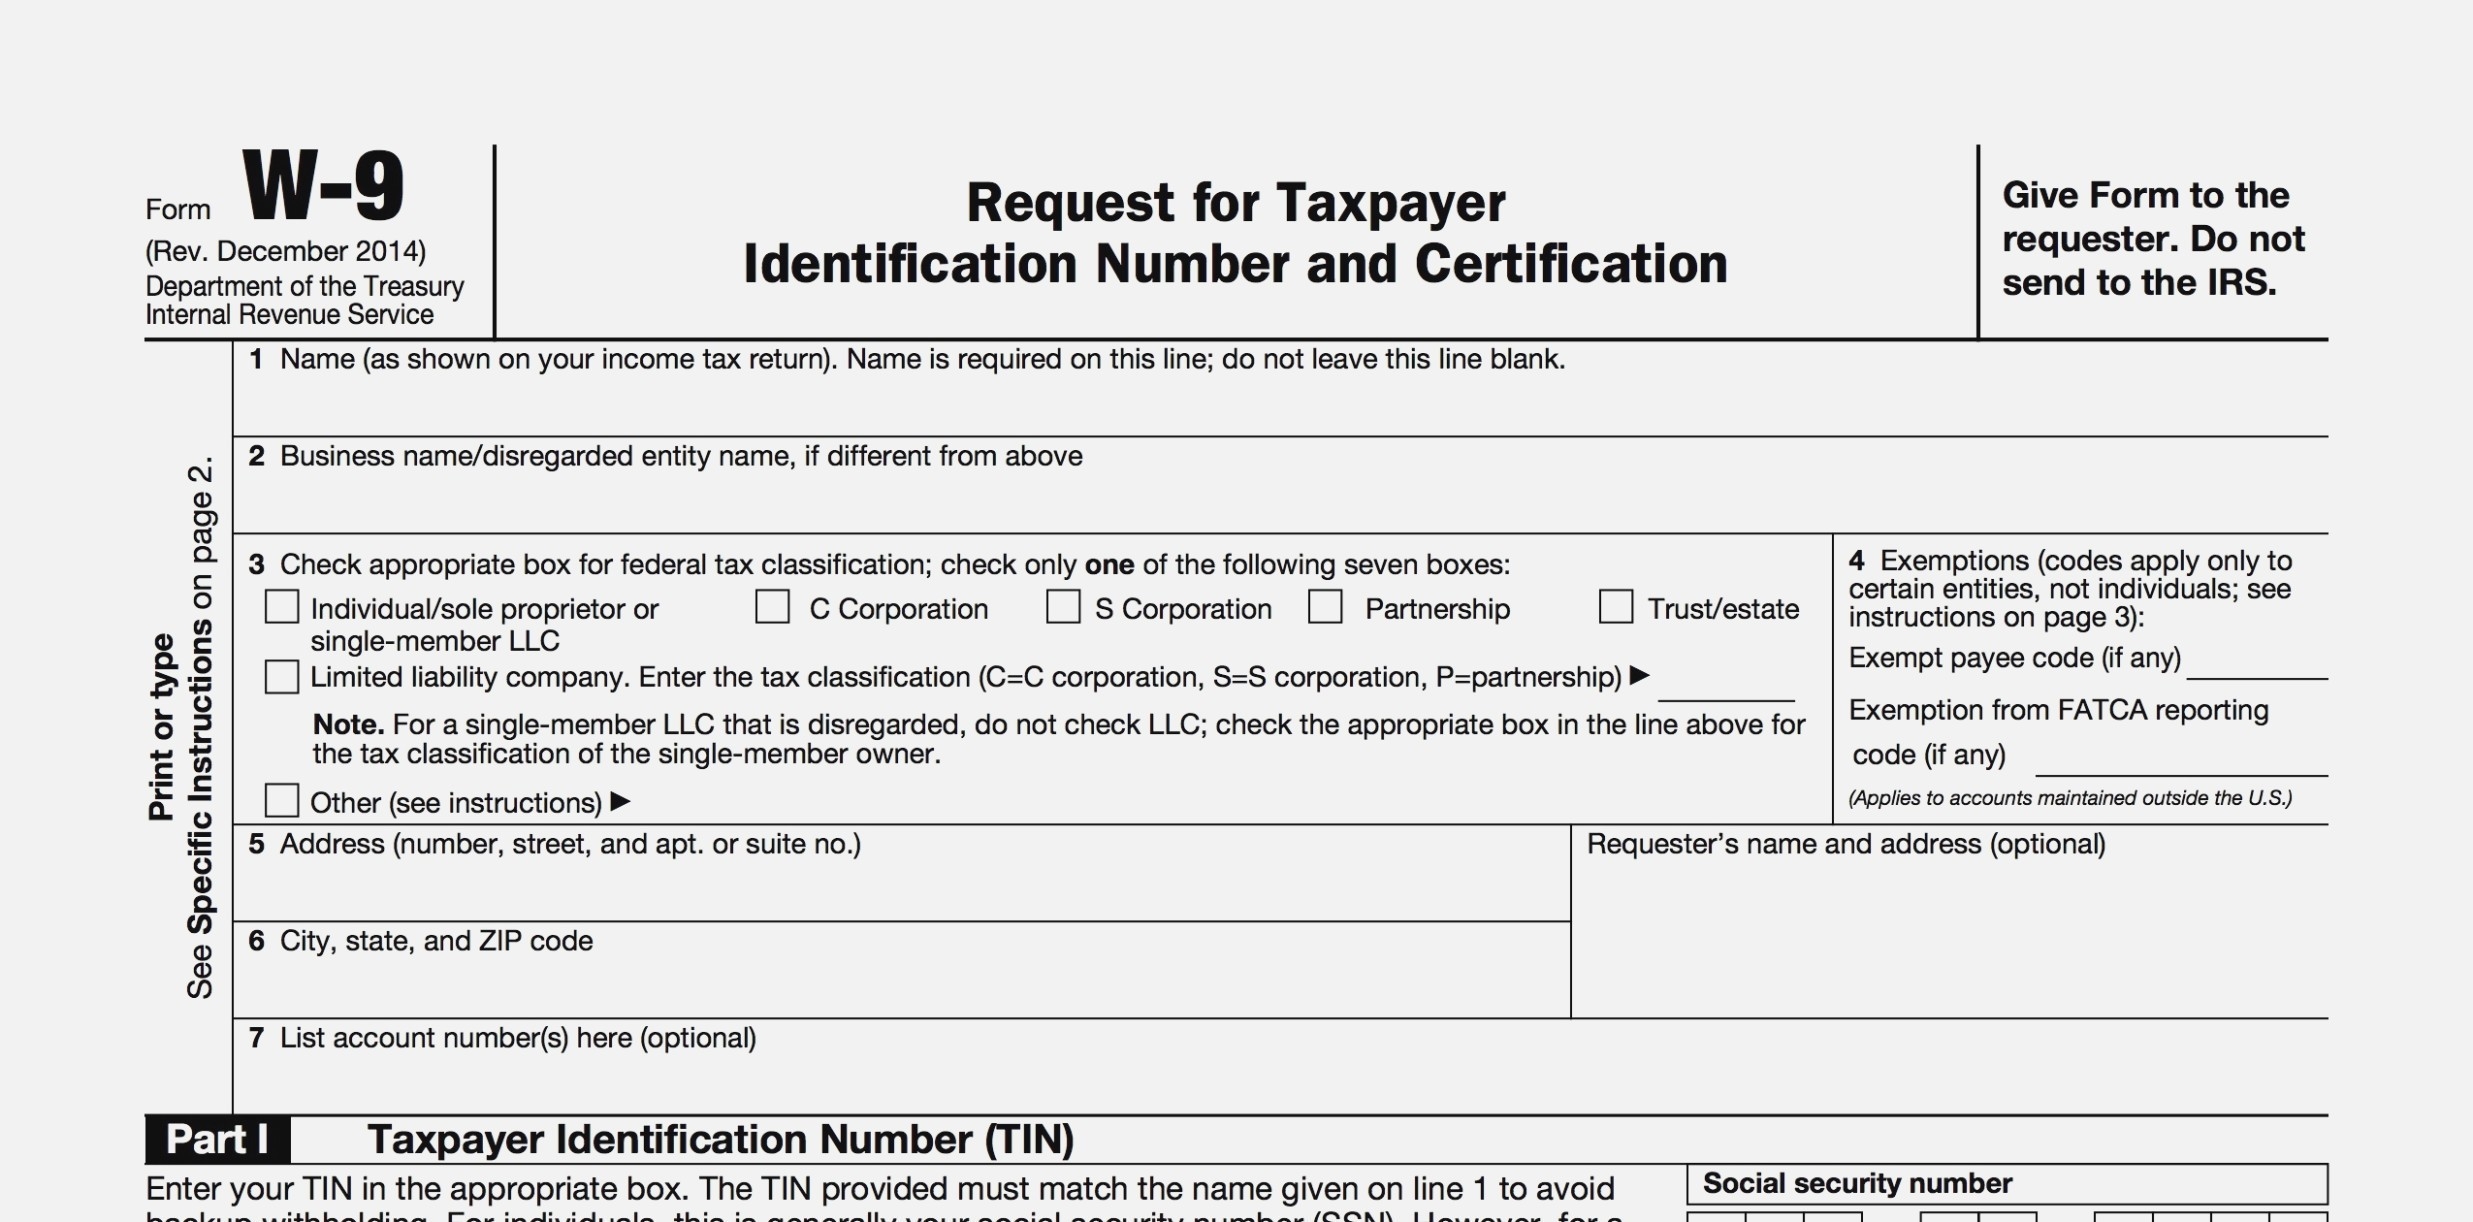2473x1222 pixels.
Task: Check Other tax classification box
Action: (284, 803)
